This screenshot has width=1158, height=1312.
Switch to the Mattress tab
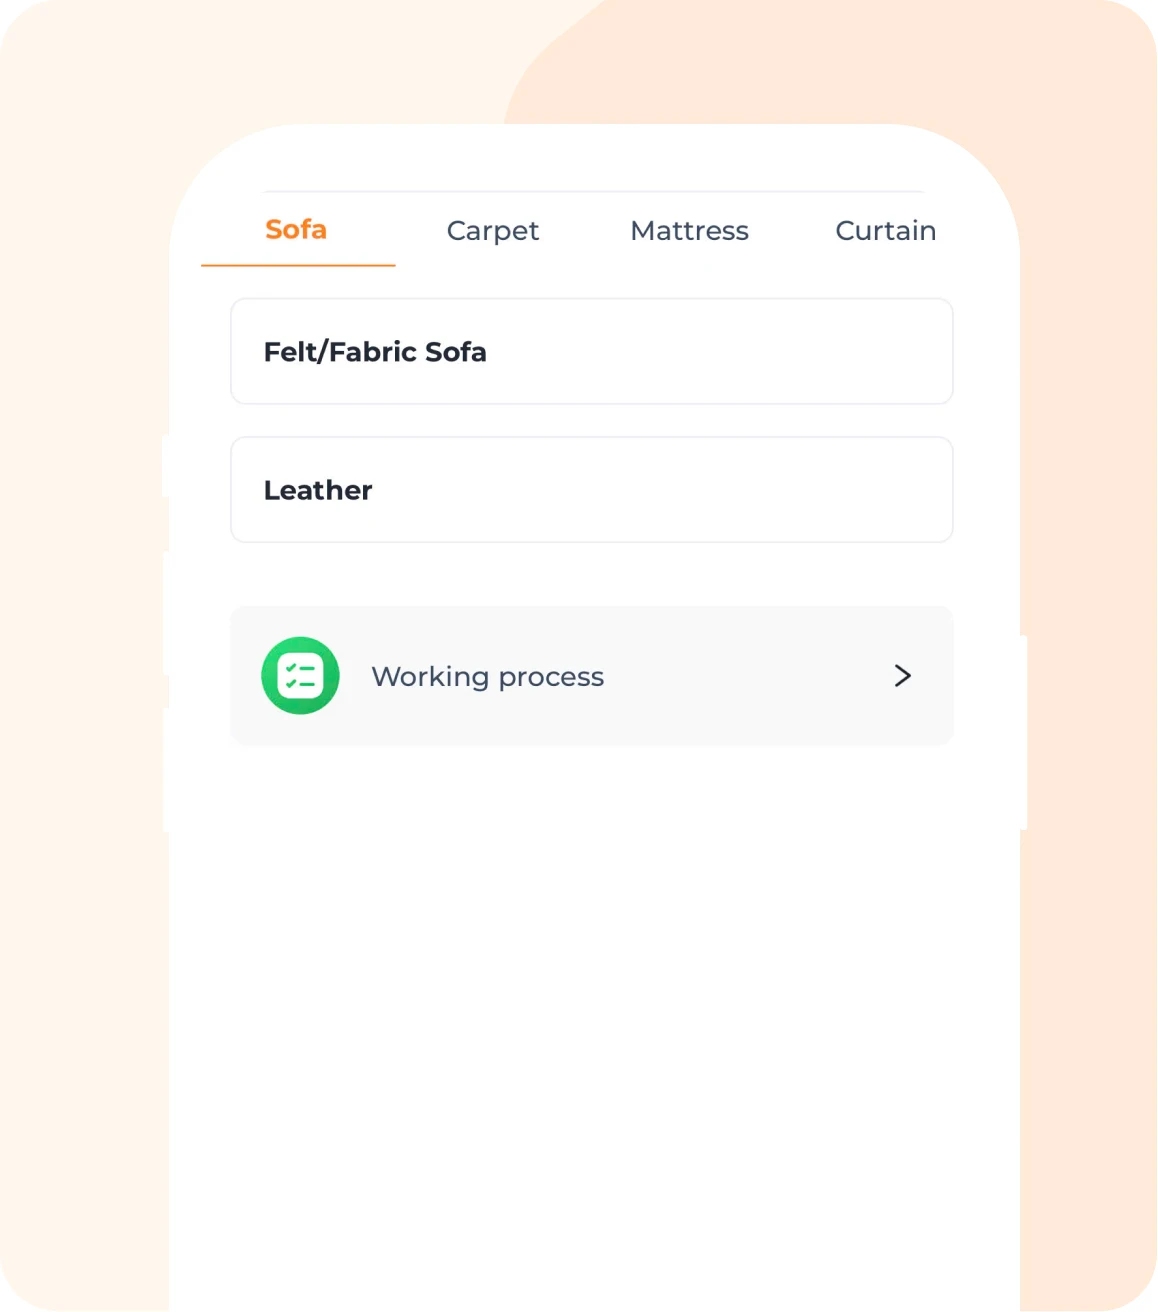point(689,231)
